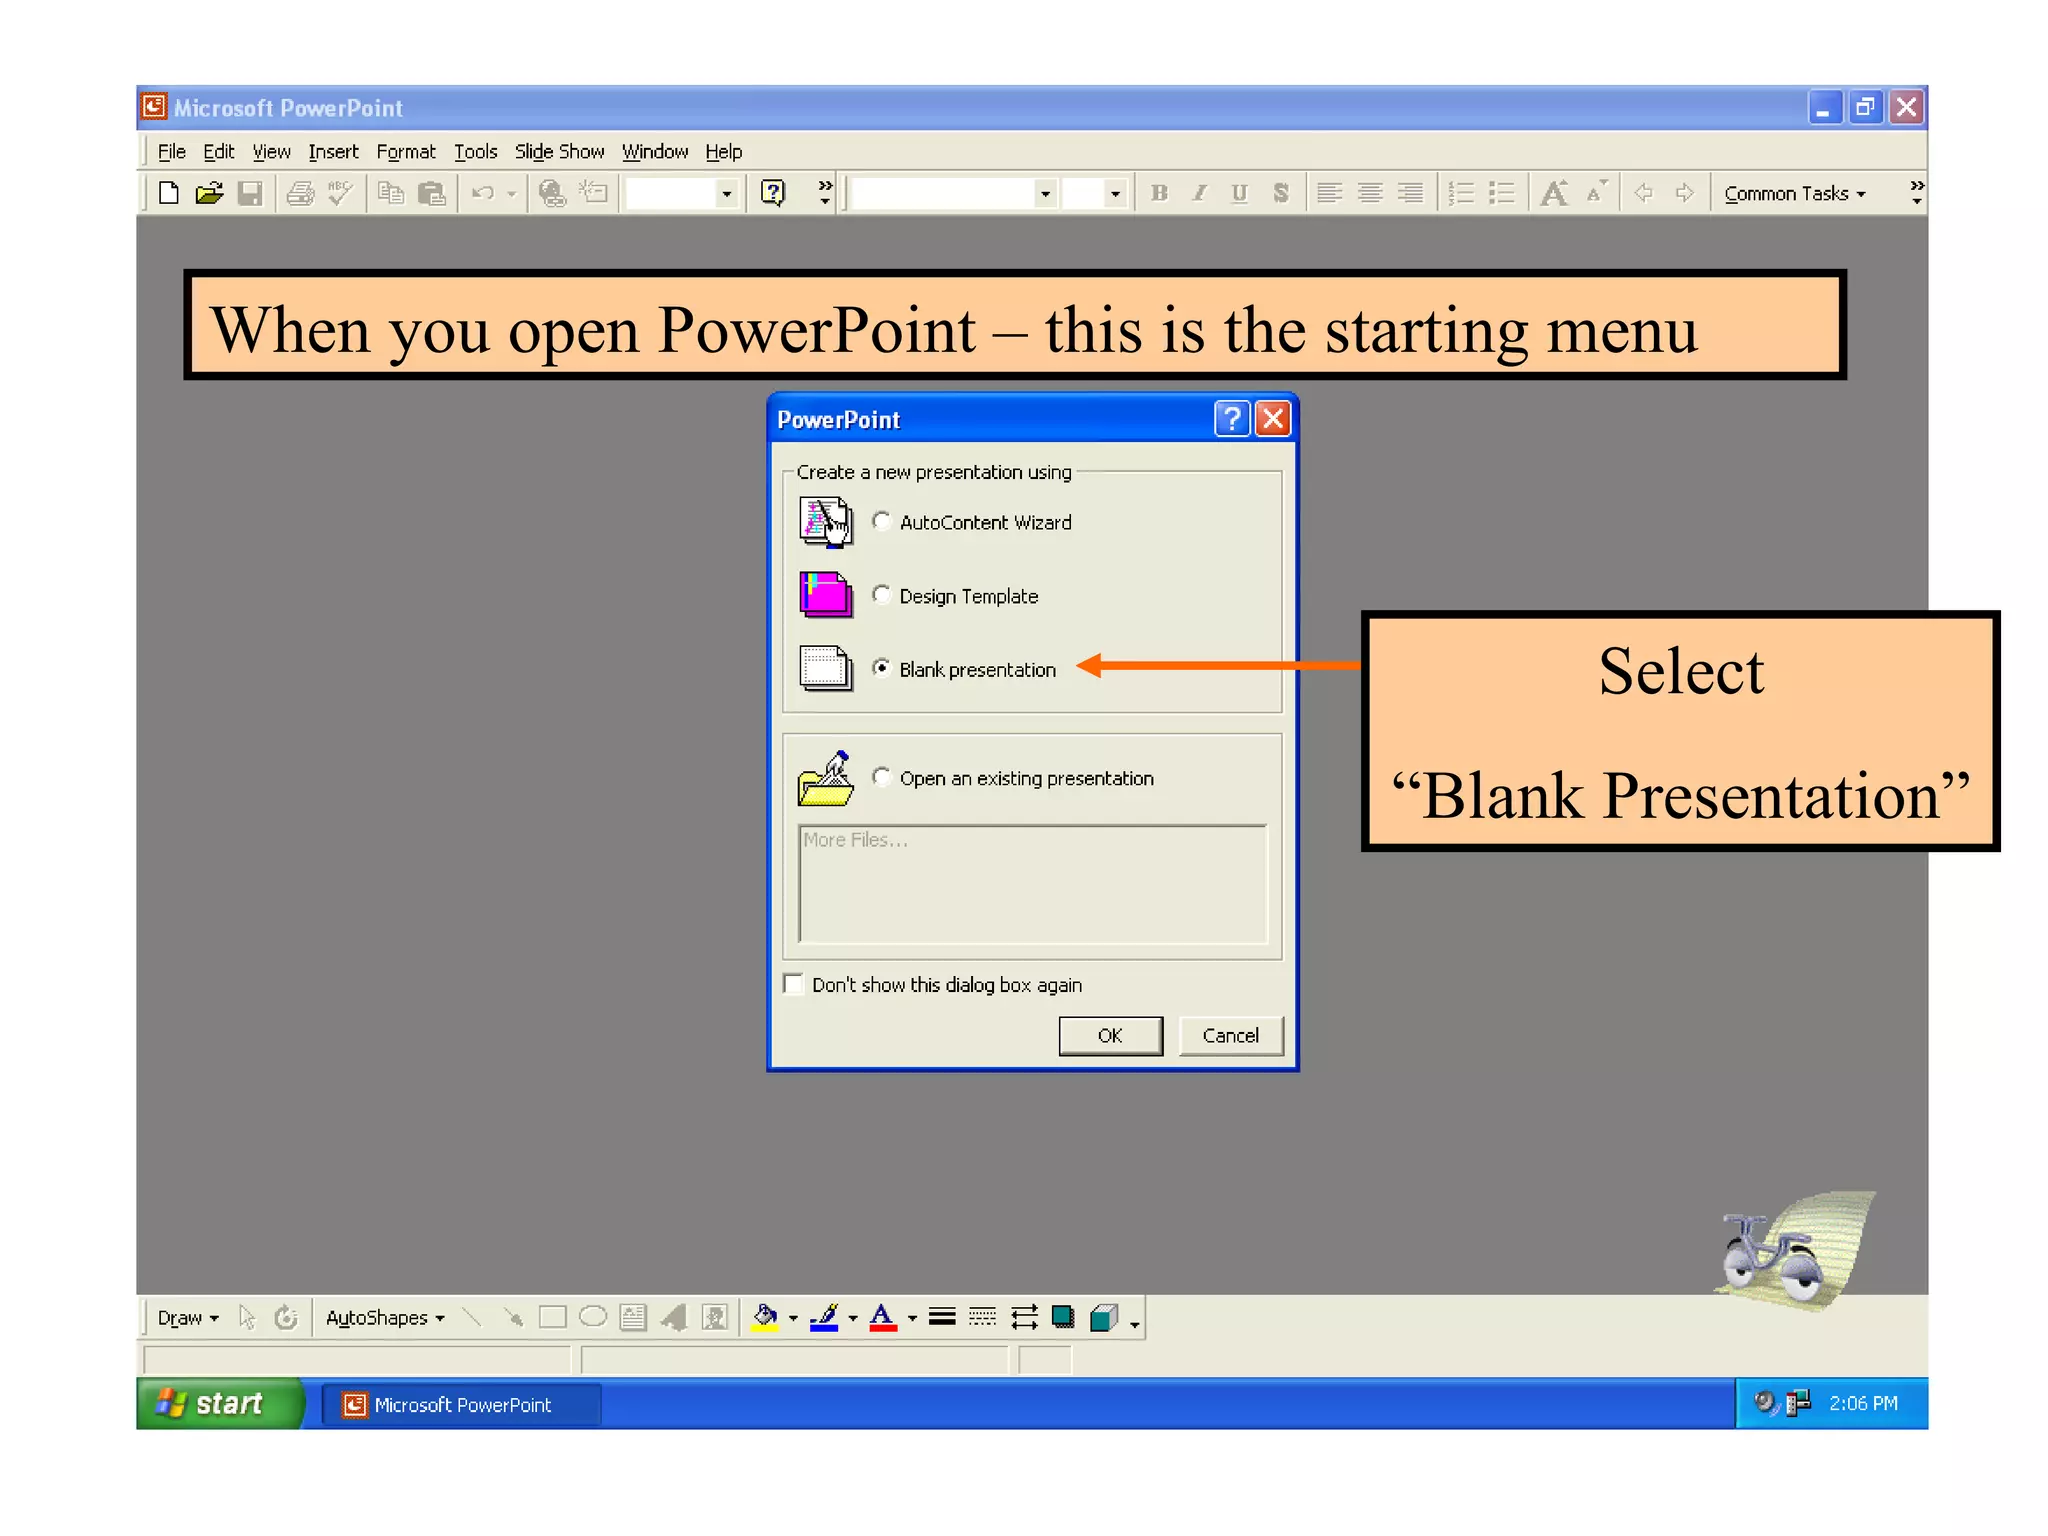
Task: Click the Help question mark toolbar icon
Action: (x=772, y=192)
